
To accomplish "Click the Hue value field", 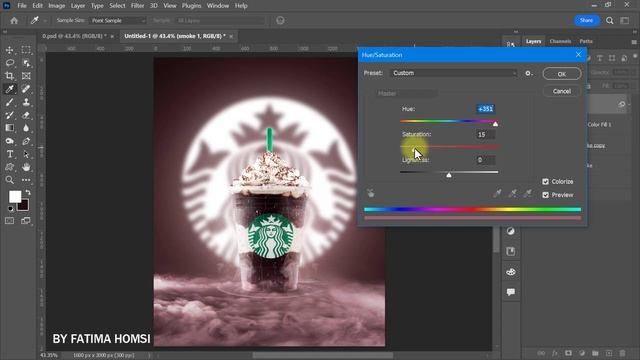I will pyautogui.click(x=485, y=109).
